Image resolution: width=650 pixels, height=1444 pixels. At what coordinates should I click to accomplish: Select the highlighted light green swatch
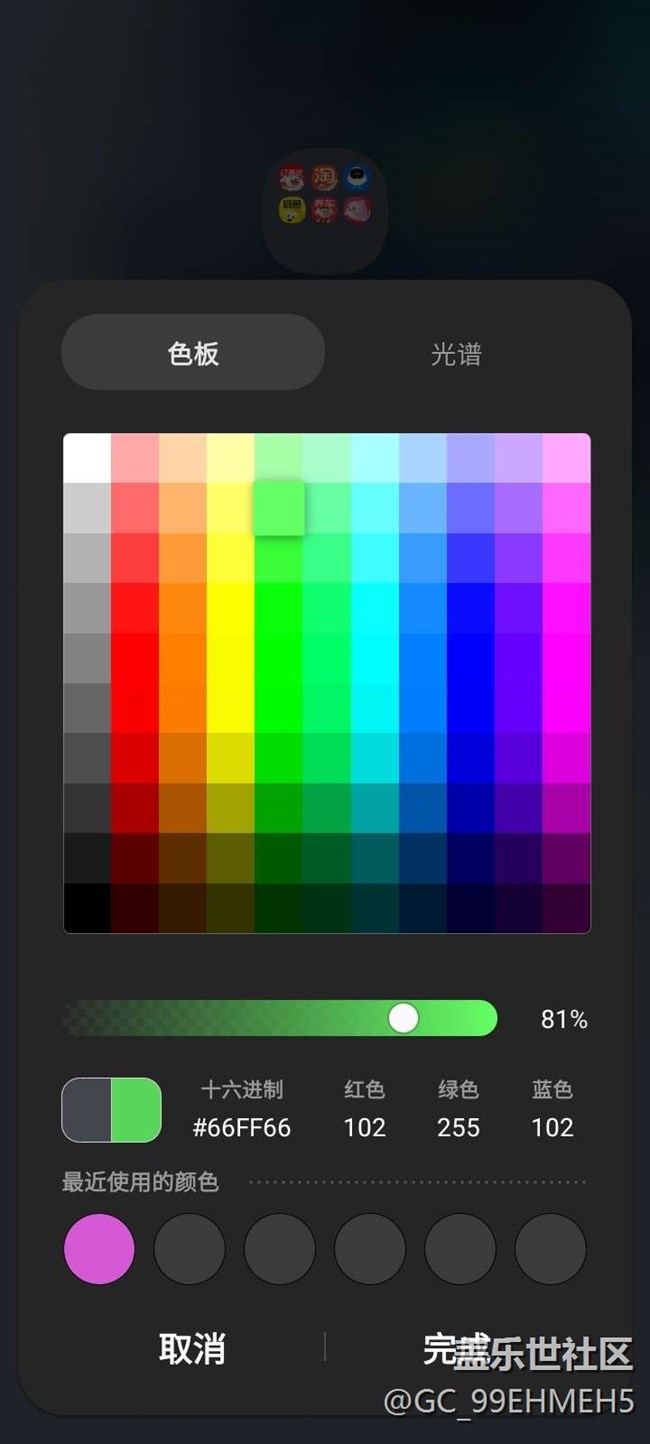click(279, 507)
